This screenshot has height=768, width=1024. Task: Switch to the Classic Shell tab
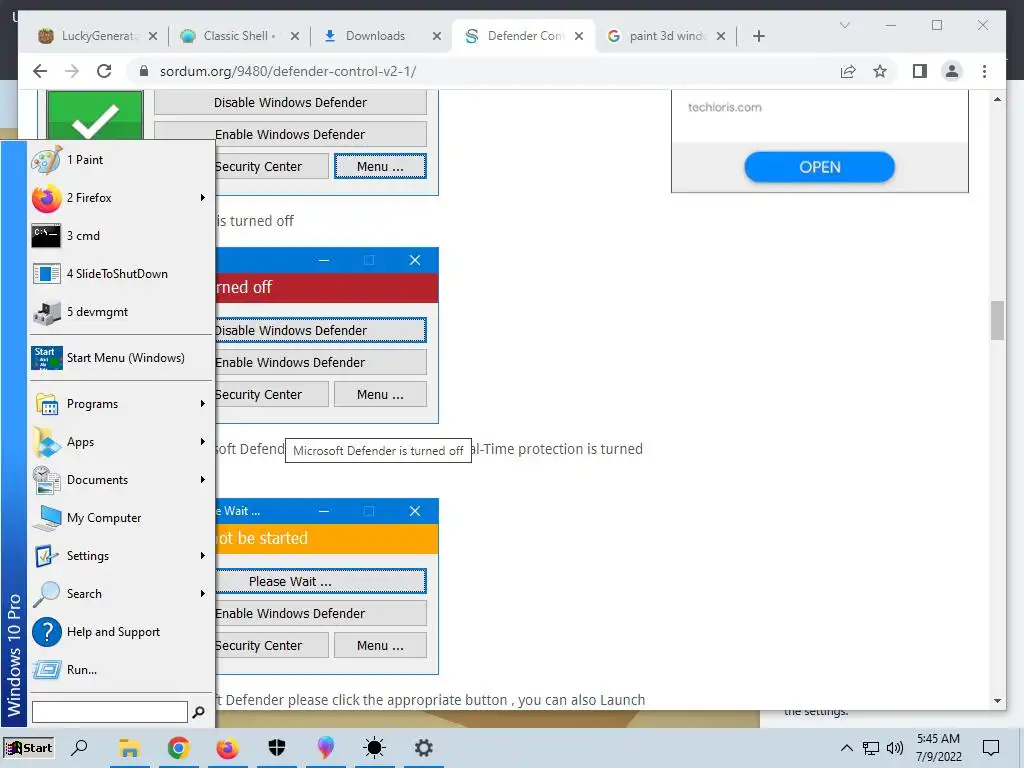pos(238,36)
